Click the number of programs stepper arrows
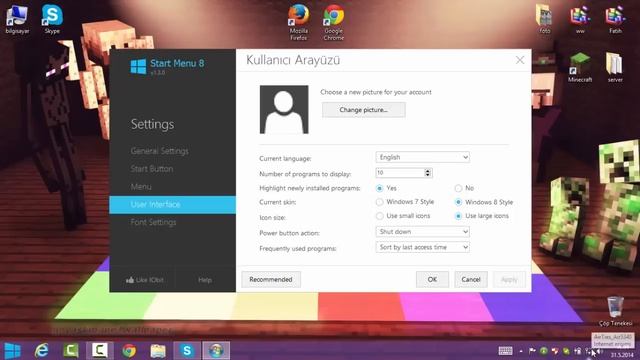The image size is (640, 360). point(427,173)
